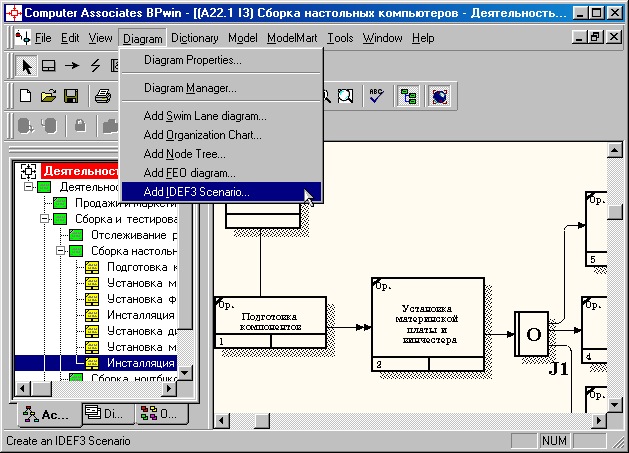
Task: Click the BPwin document icon beside File
Action: [x=22, y=38]
